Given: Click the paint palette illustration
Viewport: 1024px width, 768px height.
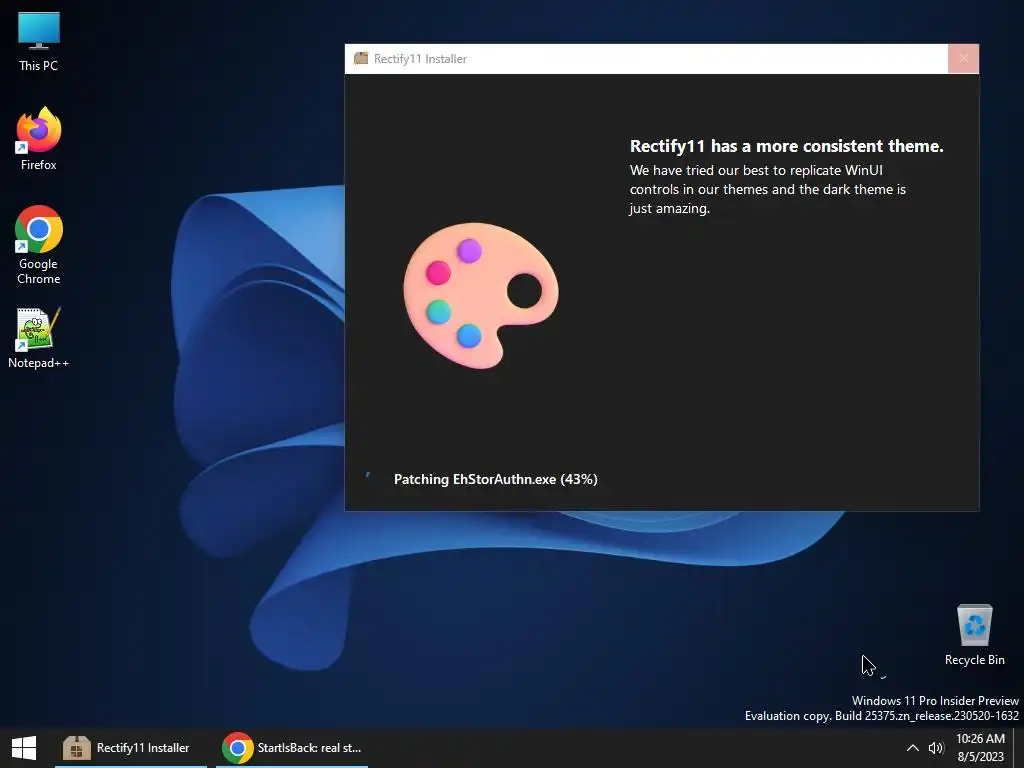Looking at the screenshot, I should point(481,295).
